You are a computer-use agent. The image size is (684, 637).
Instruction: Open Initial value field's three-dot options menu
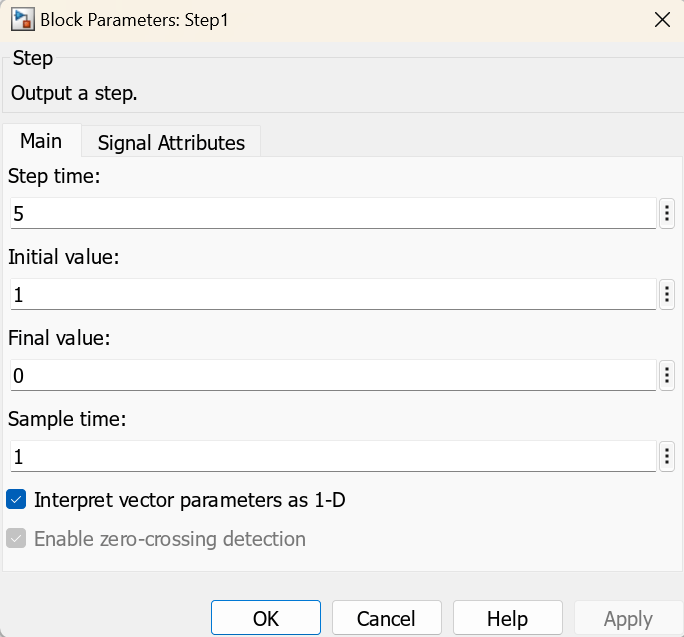point(667,294)
